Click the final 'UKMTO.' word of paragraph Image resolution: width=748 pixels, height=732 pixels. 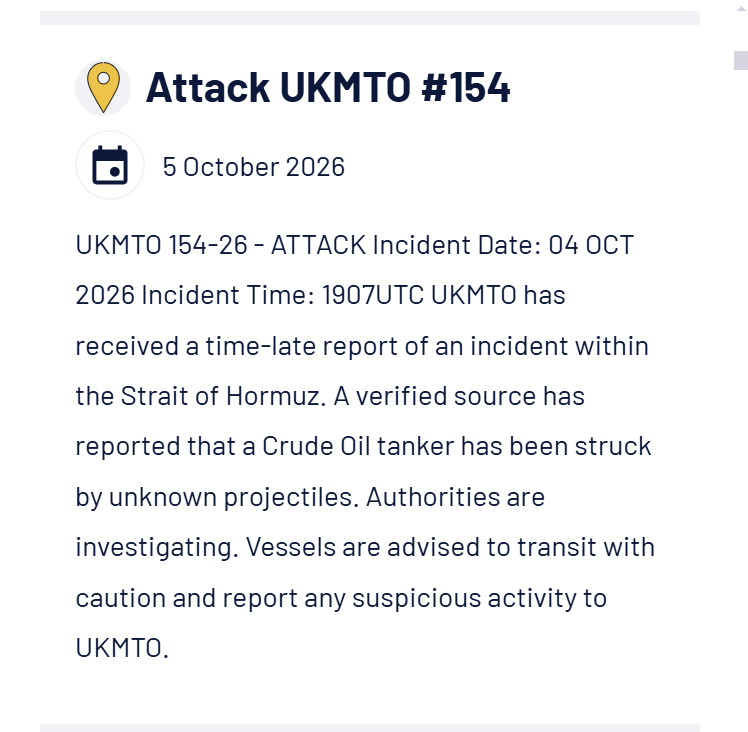122,648
